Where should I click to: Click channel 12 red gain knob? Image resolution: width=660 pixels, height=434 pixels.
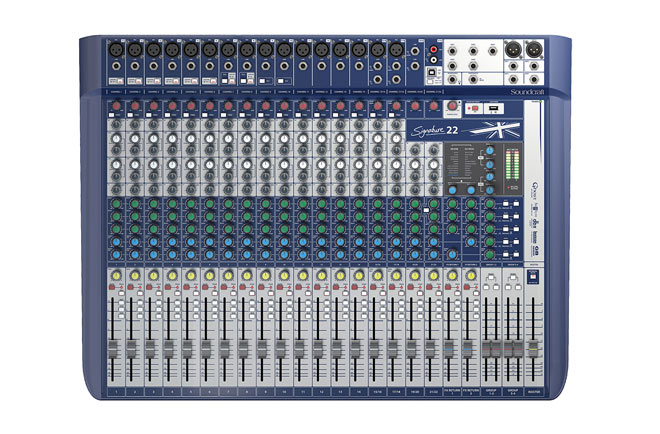pyautogui.click(x=321, y=106)
